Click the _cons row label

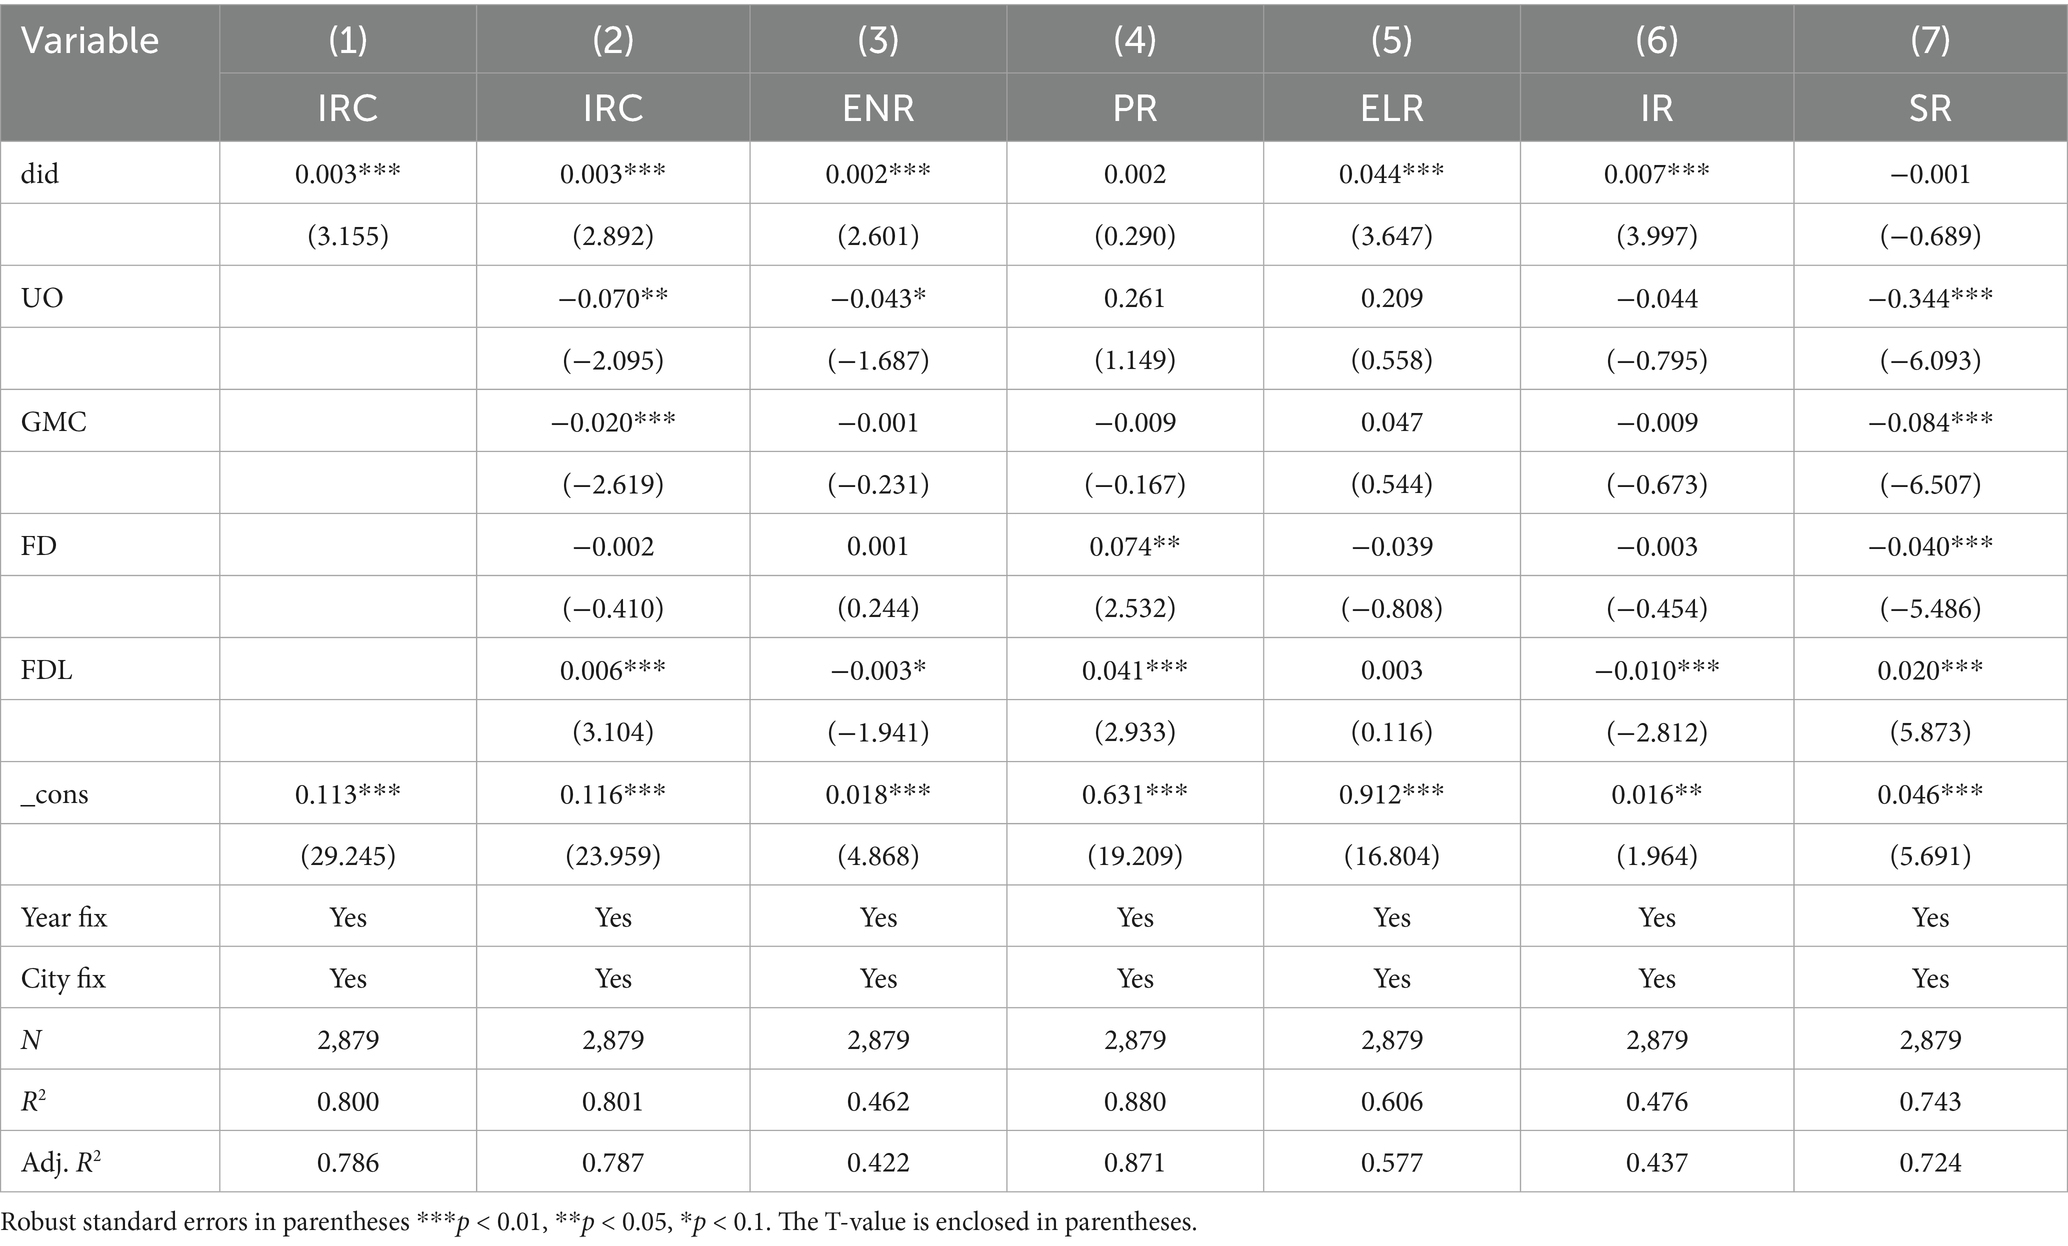tap(55, 795)
